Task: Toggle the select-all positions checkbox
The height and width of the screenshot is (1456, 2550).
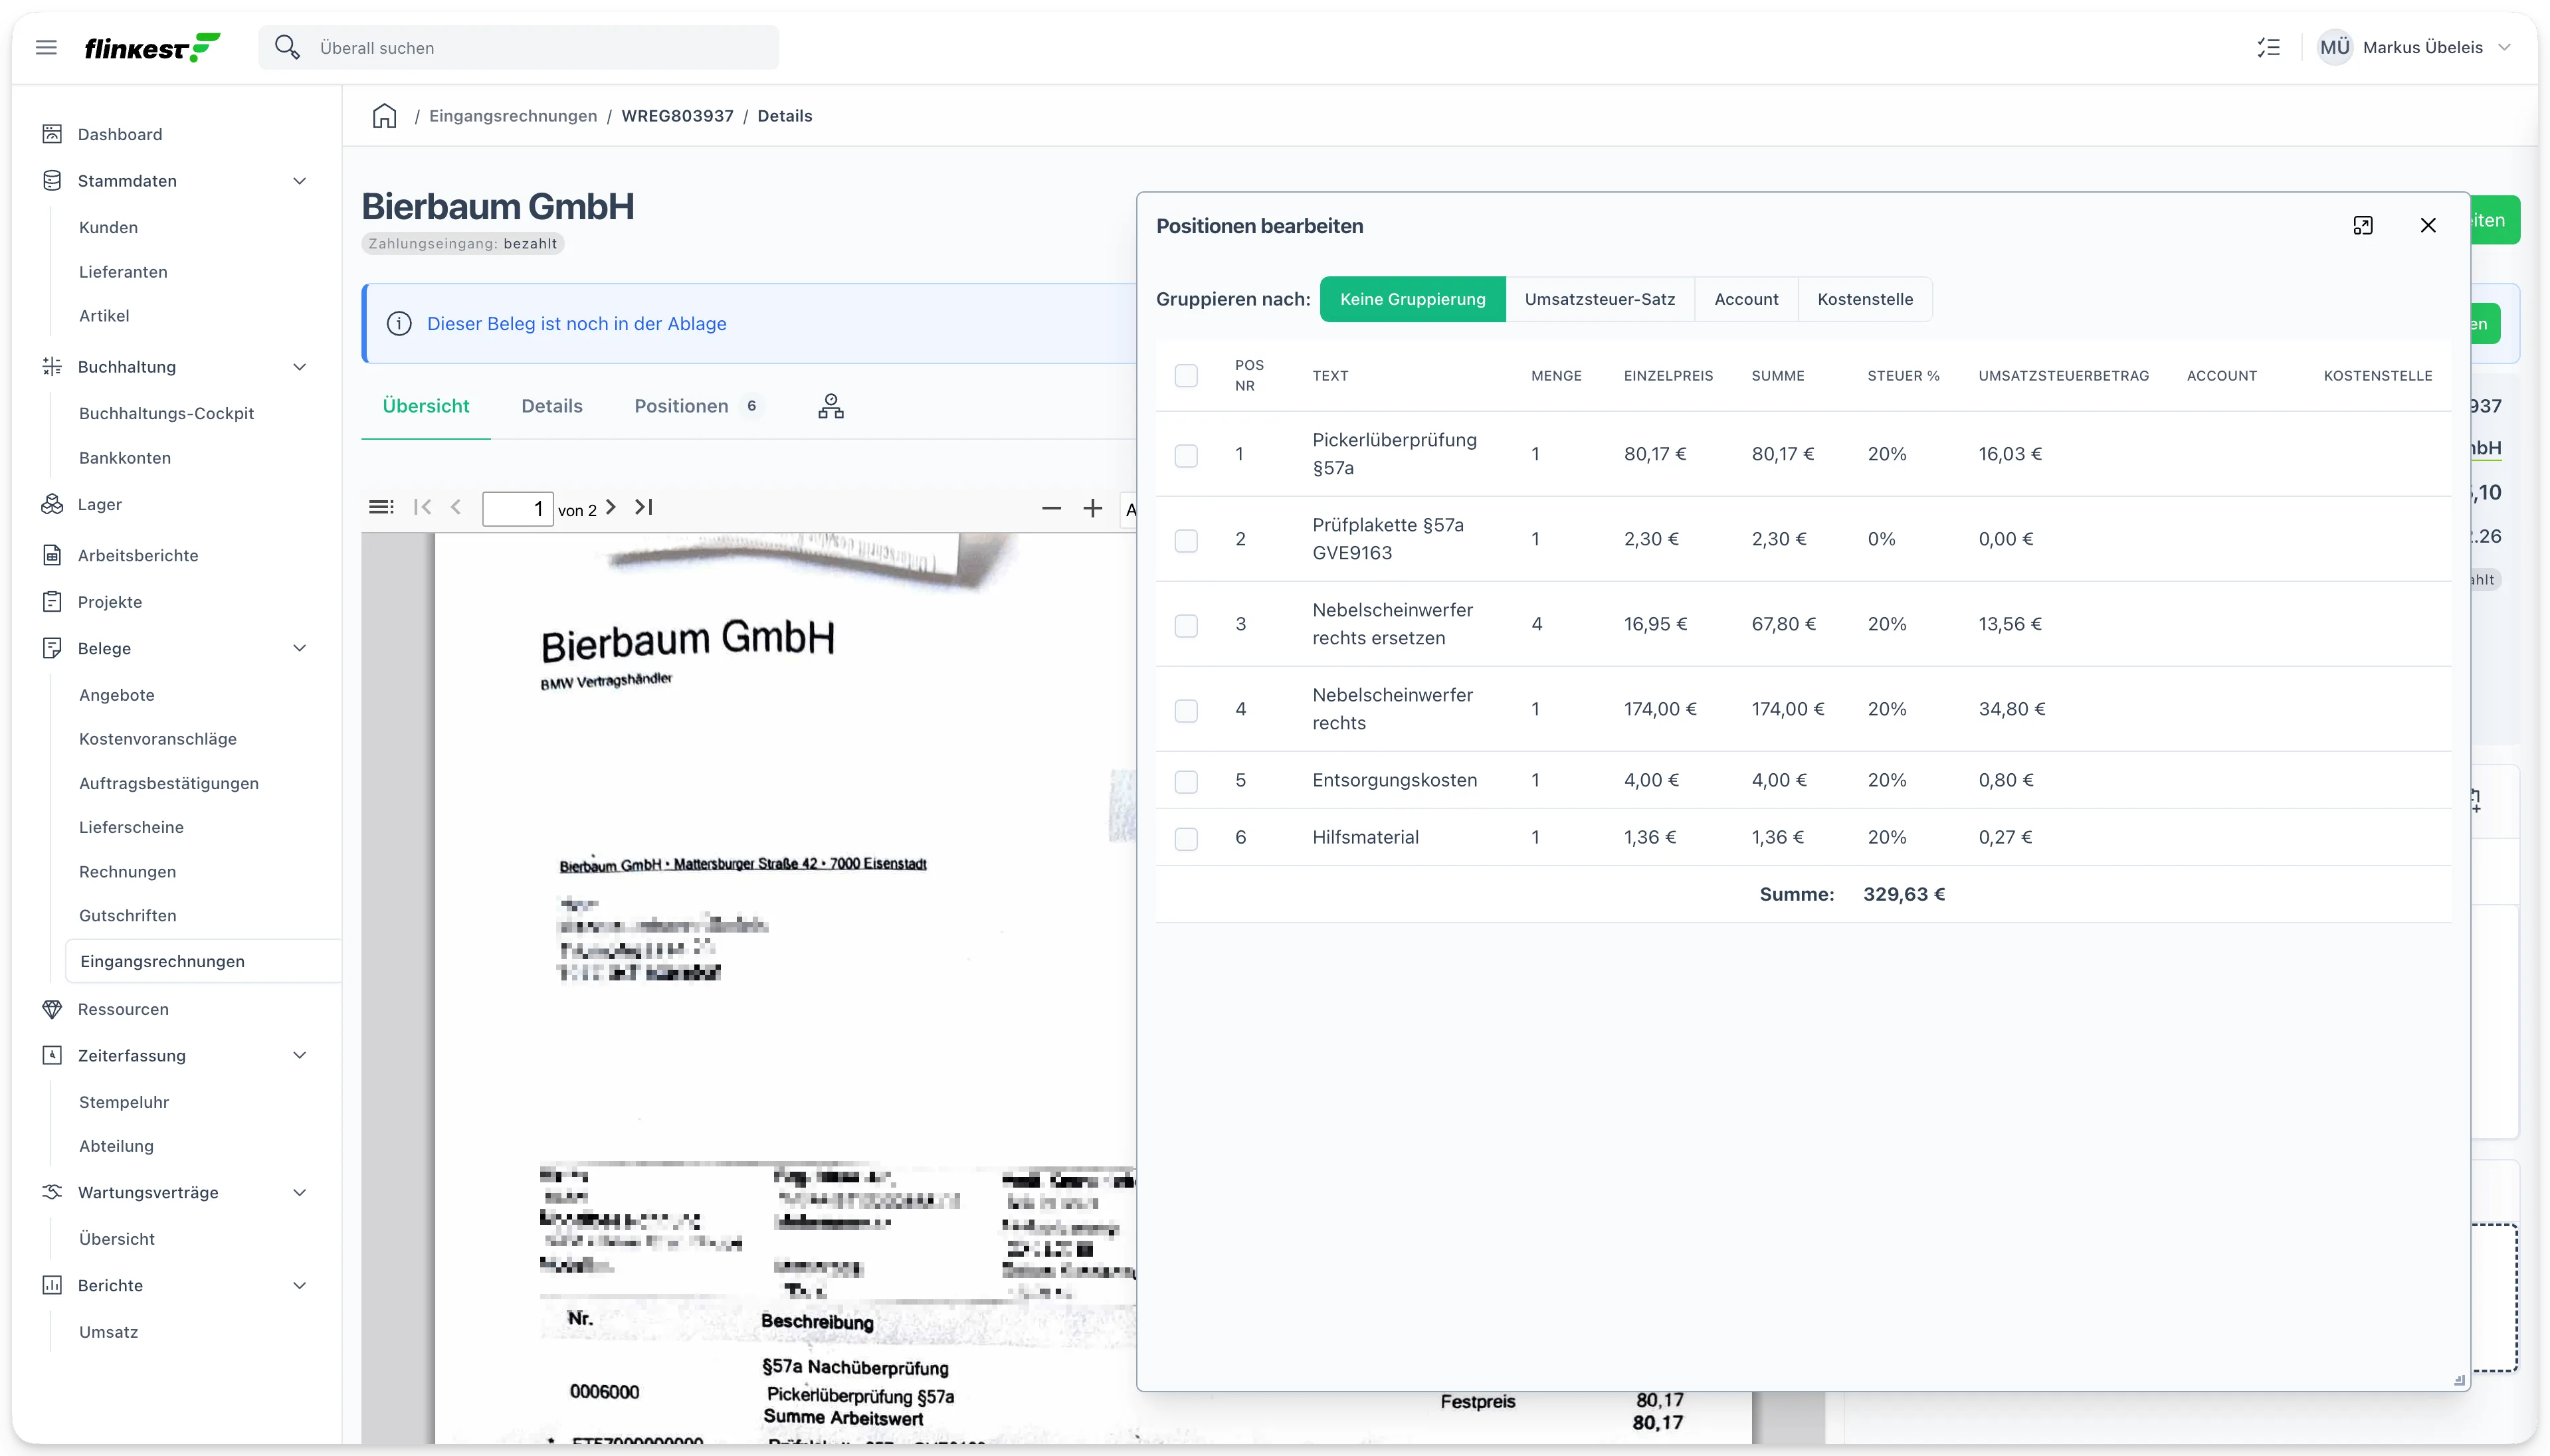Action: [x=1186, y=375]
